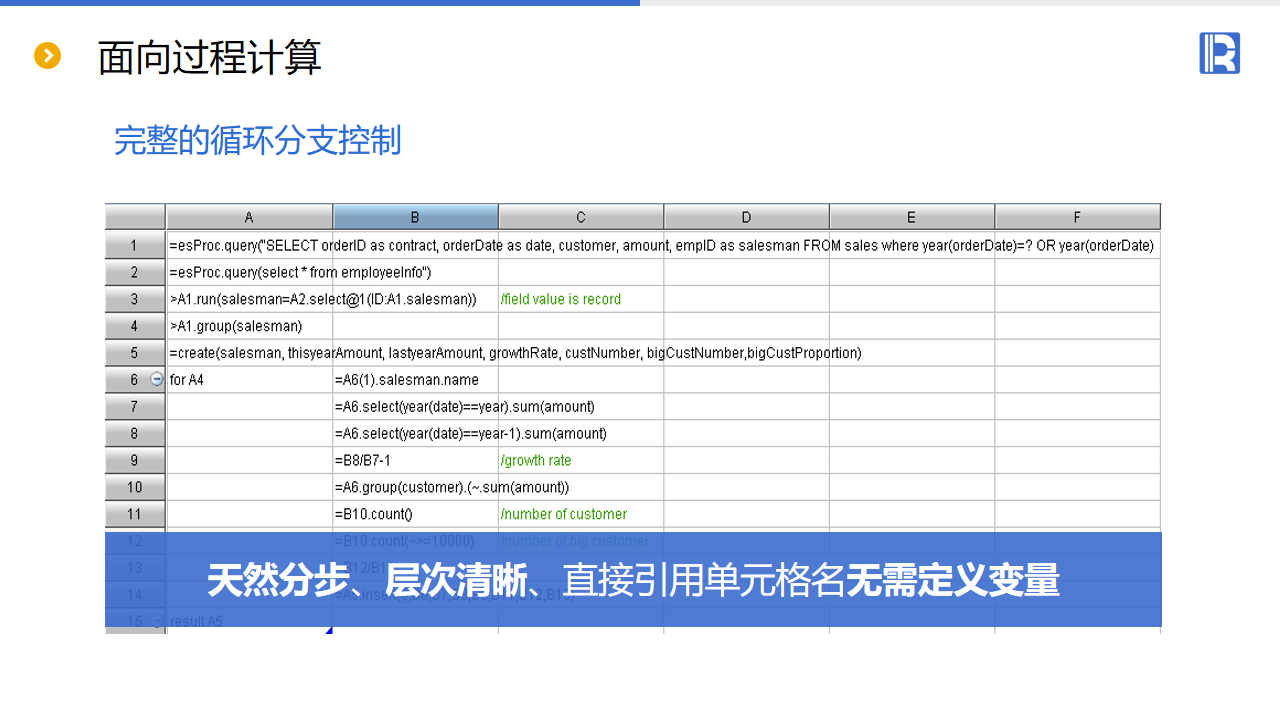Click the blue progress bar at top

pos(320,3)
